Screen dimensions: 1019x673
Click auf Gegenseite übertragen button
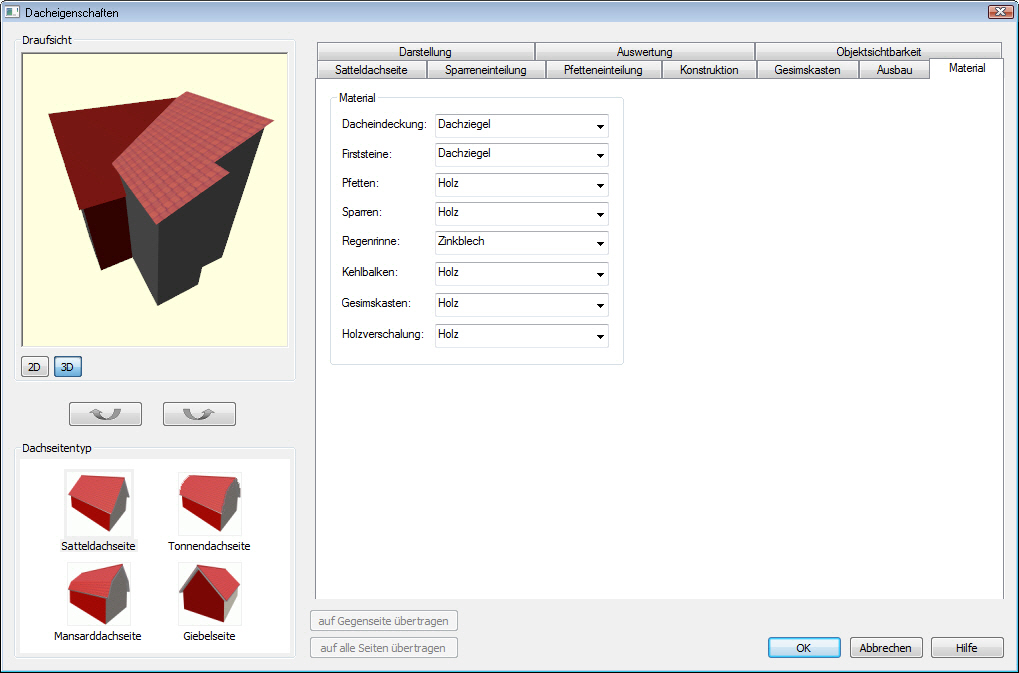click(383, 621)
